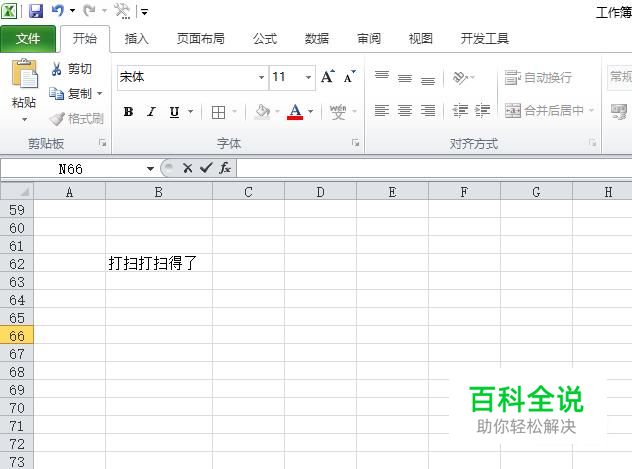
Task: Click the Copy button
Action: [x=71, y=94]
